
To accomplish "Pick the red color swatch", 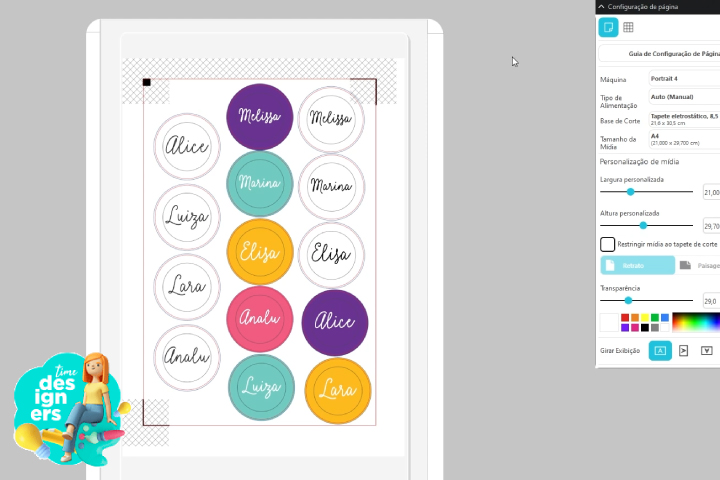I will 624,318.
